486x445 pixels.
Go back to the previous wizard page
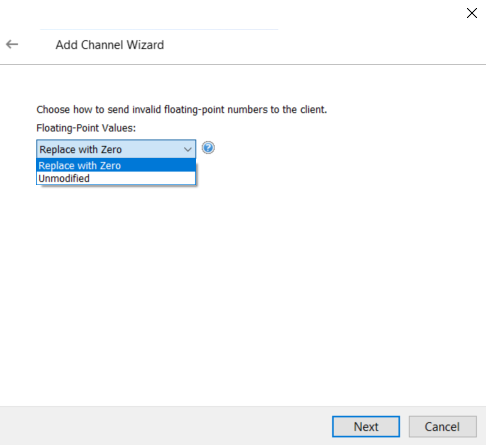(12, 44)
